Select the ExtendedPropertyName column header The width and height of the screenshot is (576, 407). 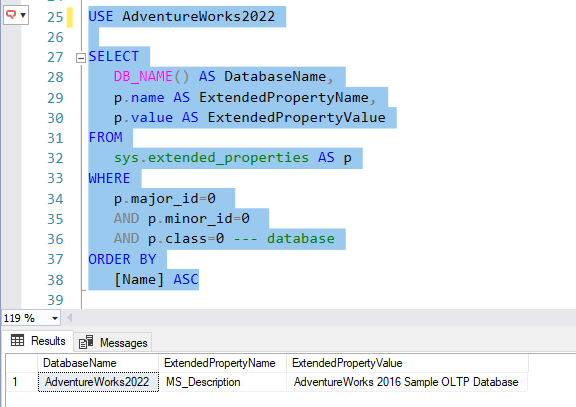(223, 363)
